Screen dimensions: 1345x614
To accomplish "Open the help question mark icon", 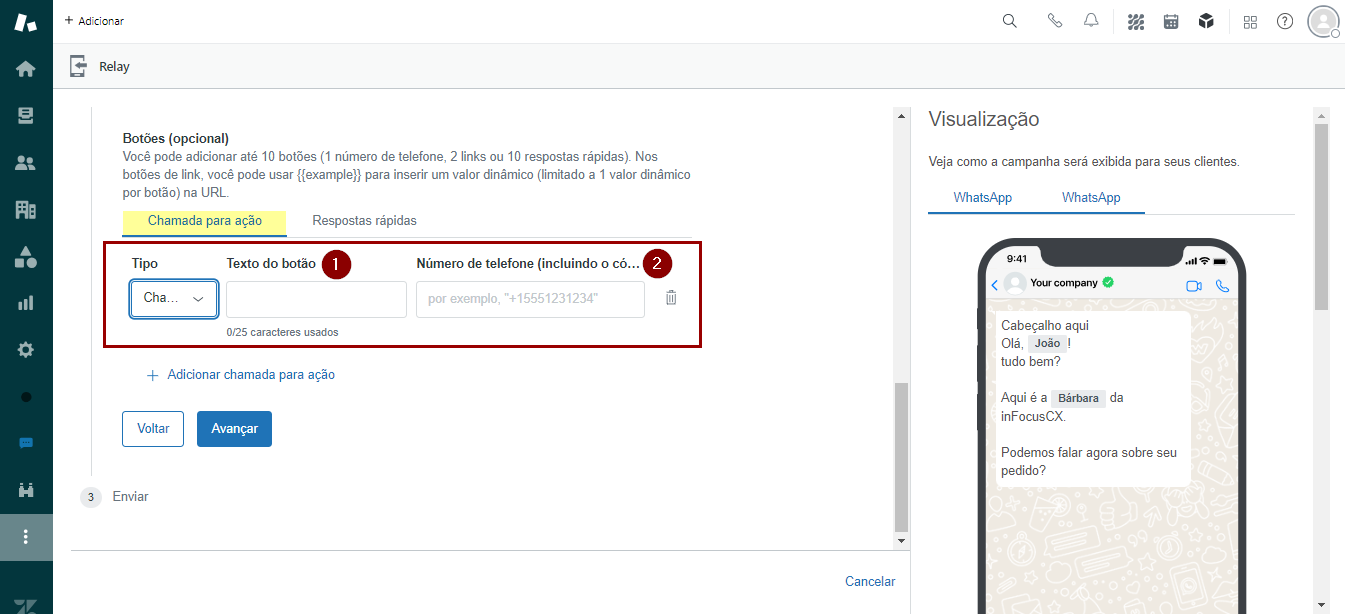I will click(x=1285, y=21).
